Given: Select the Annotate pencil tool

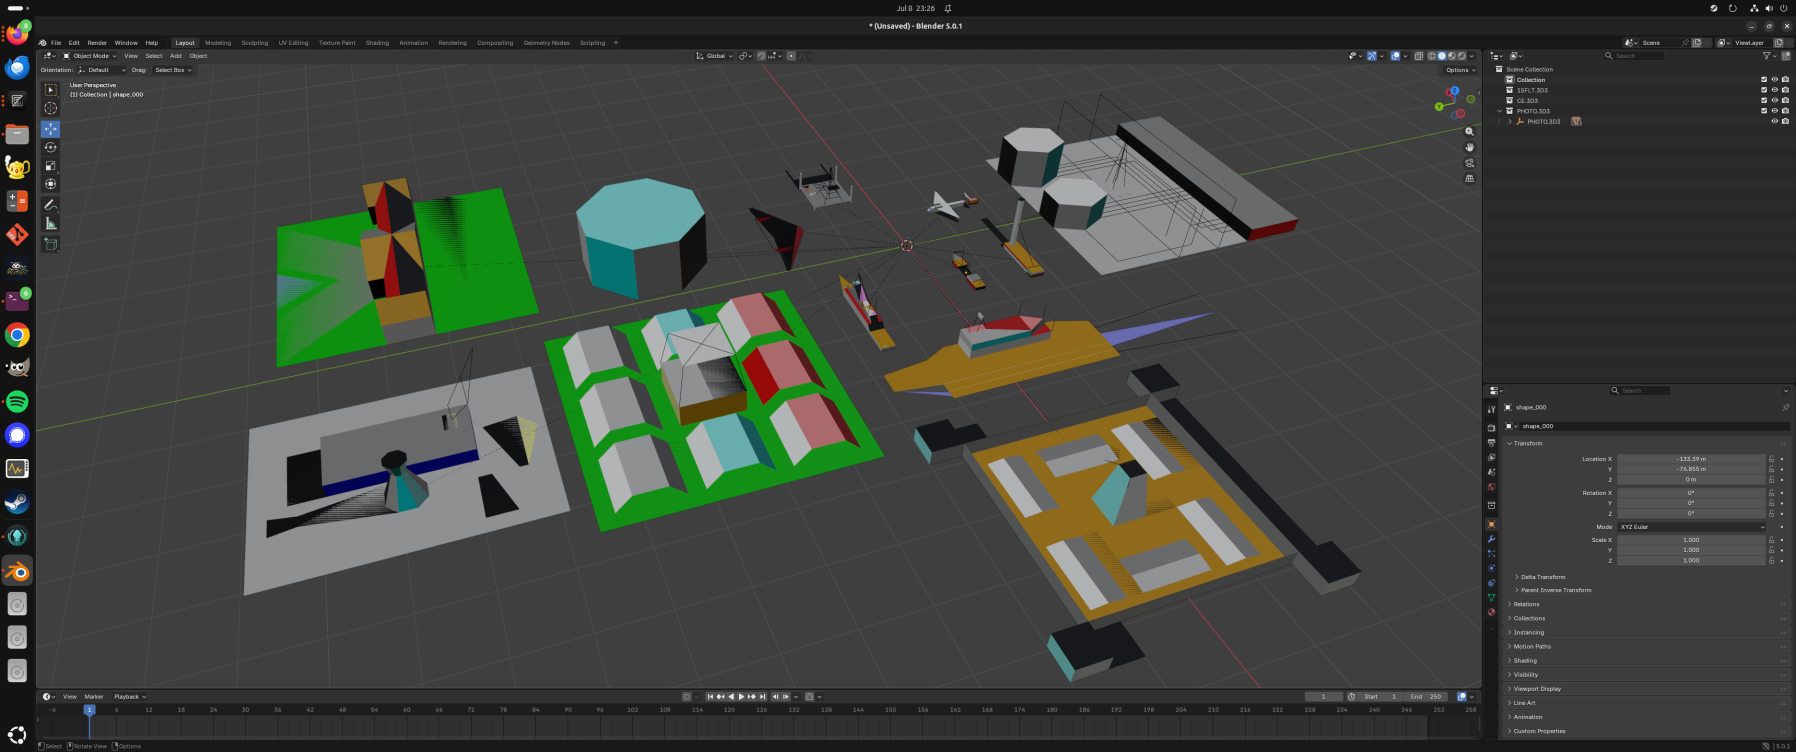Looking at the screenshot, I should click(51, 205).
